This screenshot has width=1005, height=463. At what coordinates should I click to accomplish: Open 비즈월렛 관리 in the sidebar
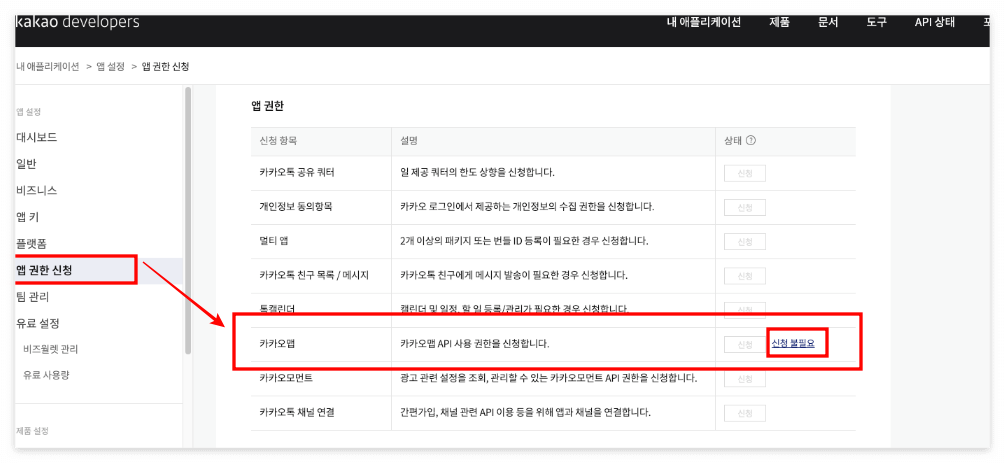(51, 349)
